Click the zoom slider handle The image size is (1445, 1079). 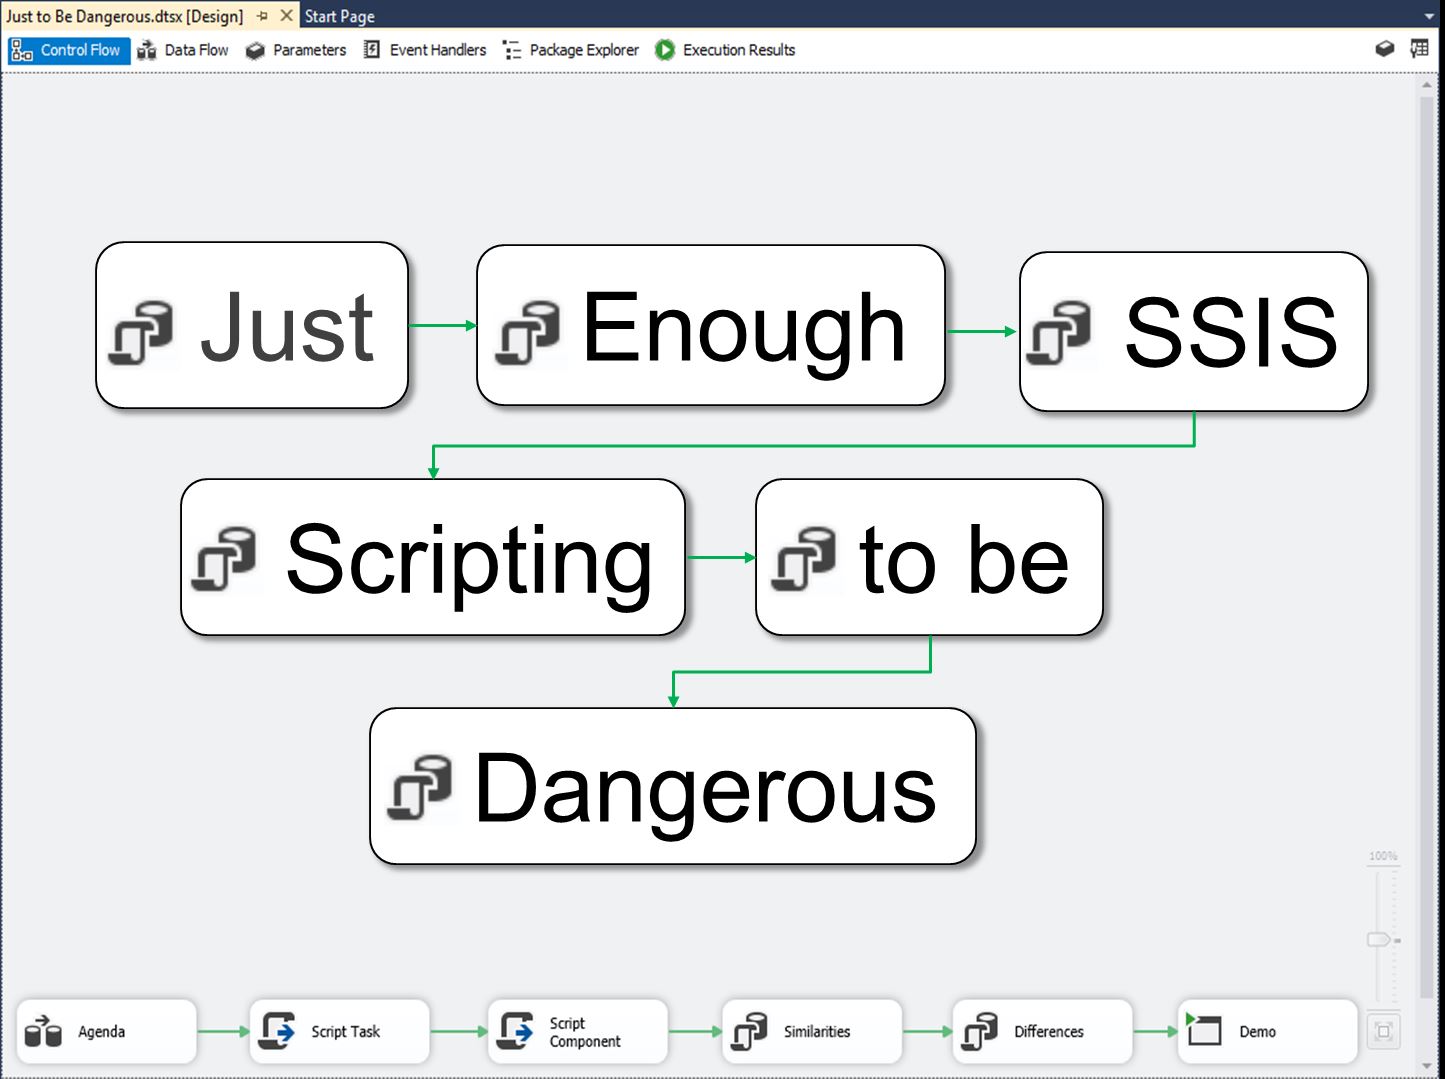click(x=1380, y=940)
